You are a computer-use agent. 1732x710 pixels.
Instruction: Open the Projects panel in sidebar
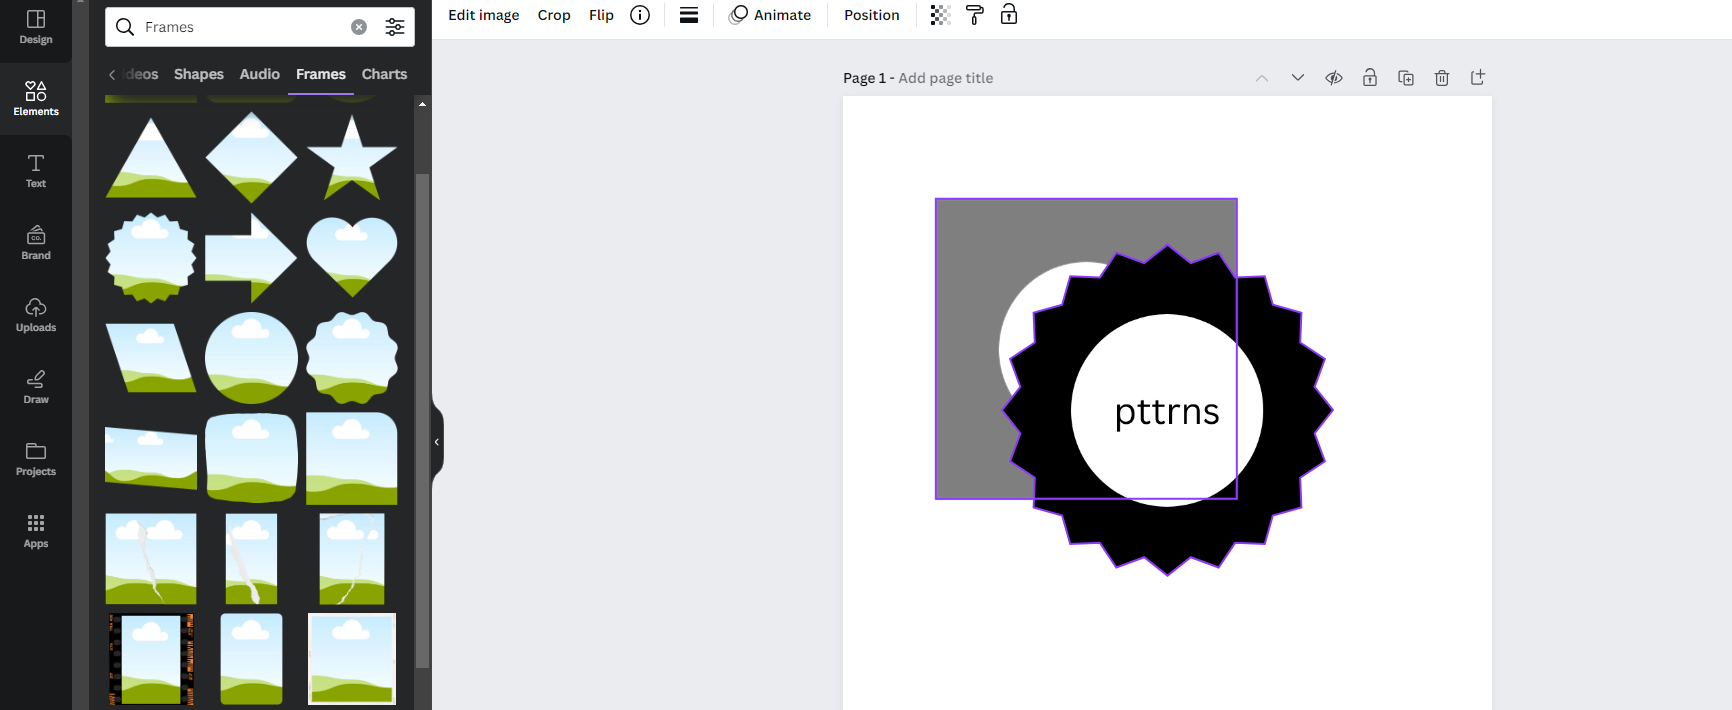point(36,459)
